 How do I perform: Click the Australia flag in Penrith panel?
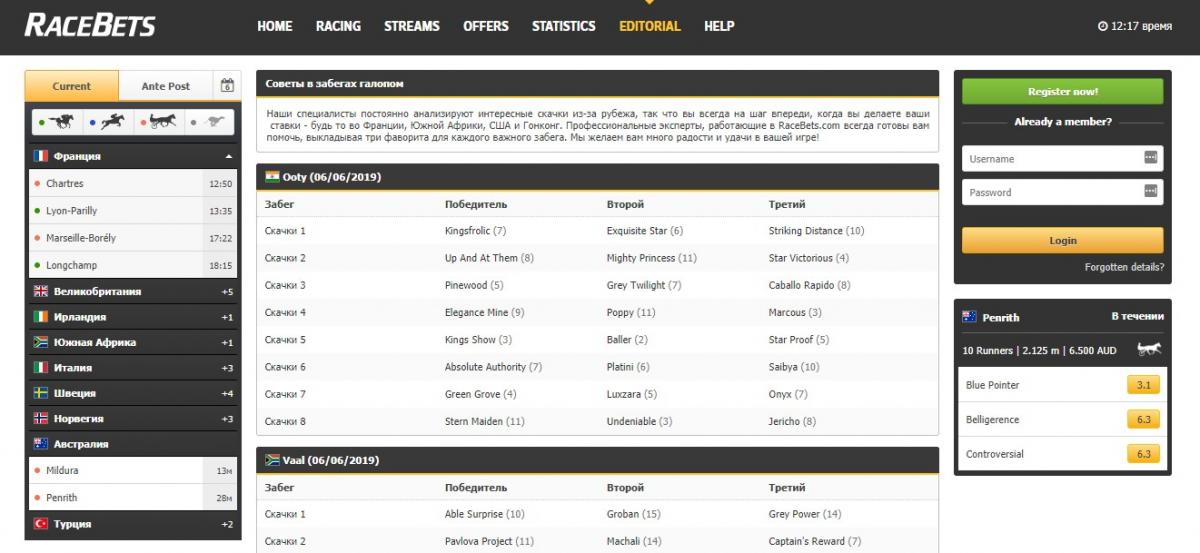click(x=969, y=317)
